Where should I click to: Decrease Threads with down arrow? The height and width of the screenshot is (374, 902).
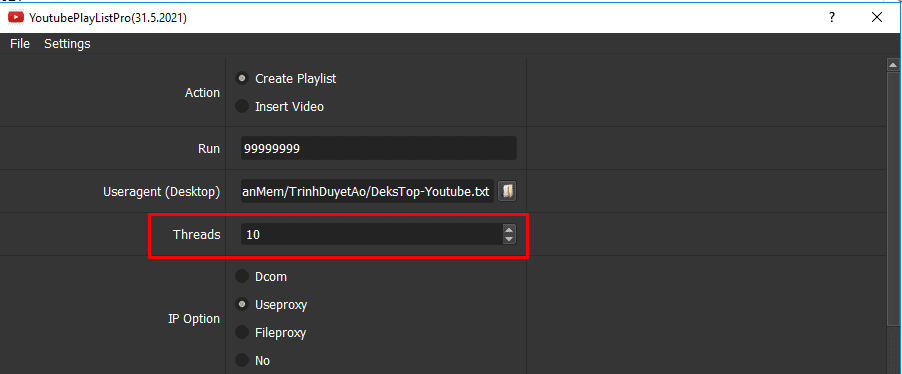[509, 239]
